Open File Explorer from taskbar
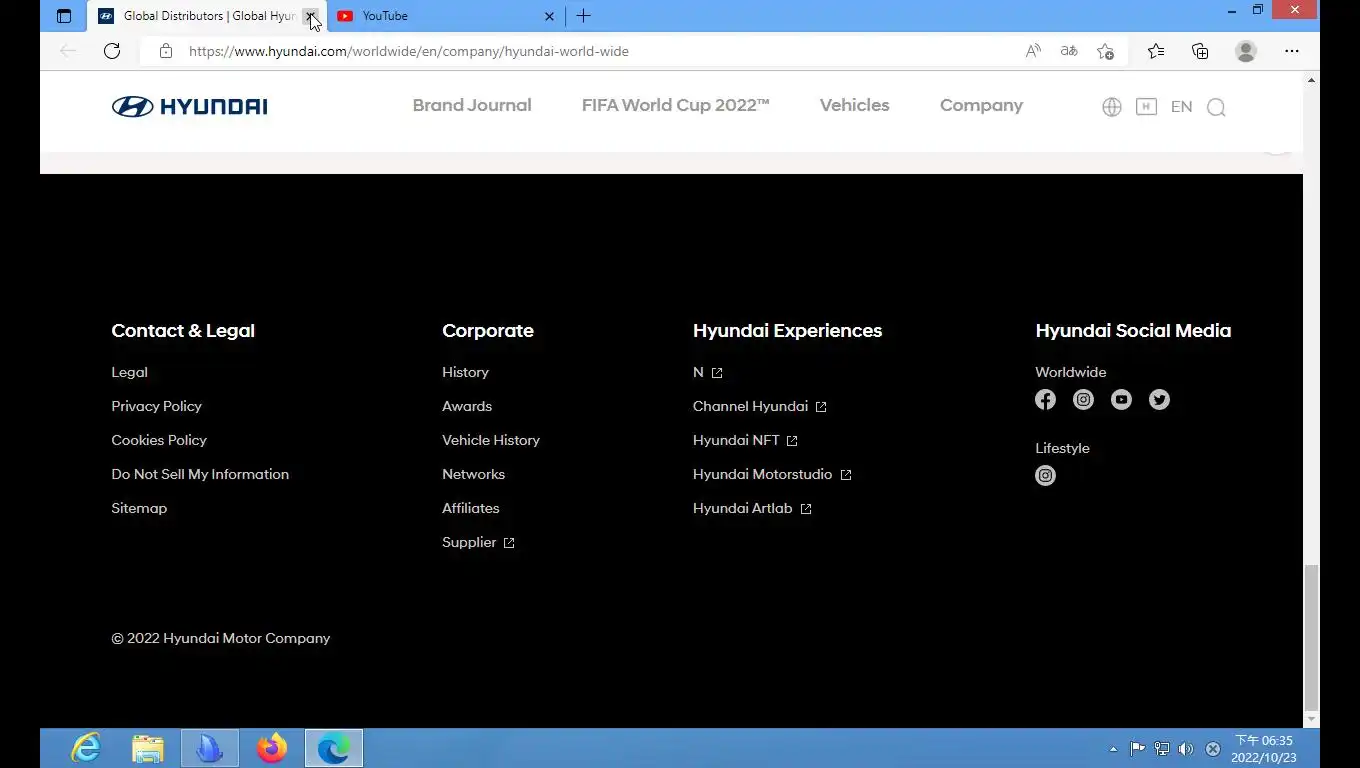This screenshot has height=768, width=1360. point(148,748)
